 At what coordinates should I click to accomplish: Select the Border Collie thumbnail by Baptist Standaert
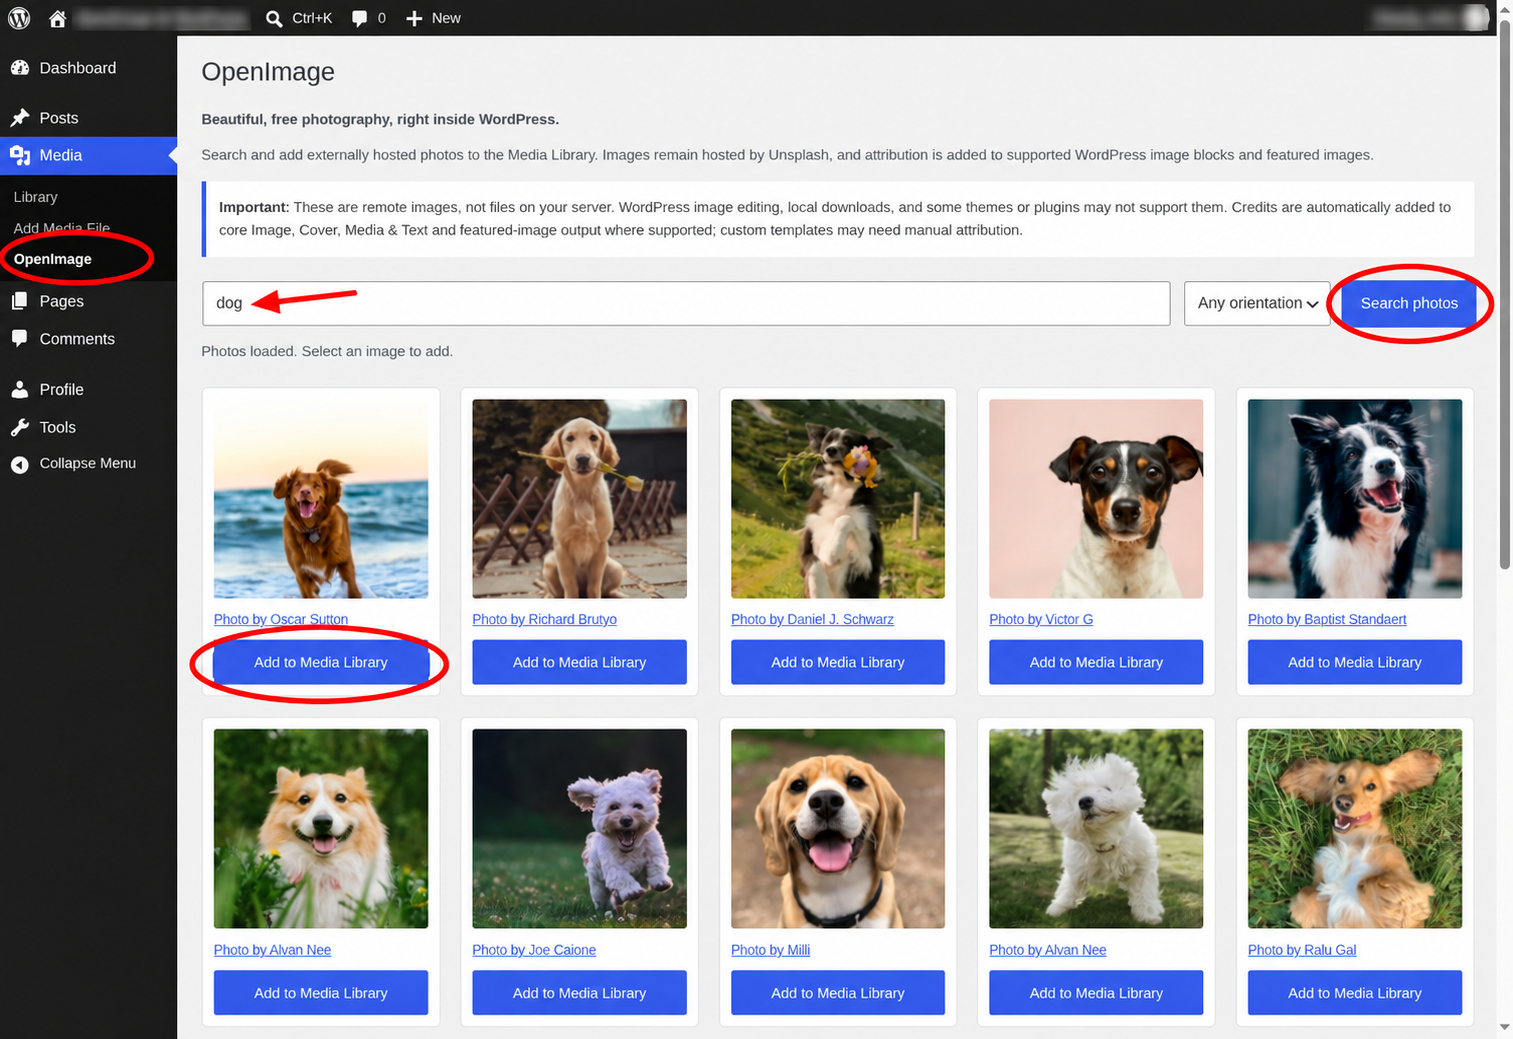(1355, 499)
